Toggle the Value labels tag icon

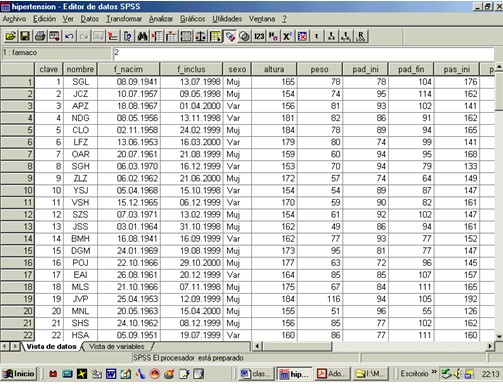coord(230,36)
